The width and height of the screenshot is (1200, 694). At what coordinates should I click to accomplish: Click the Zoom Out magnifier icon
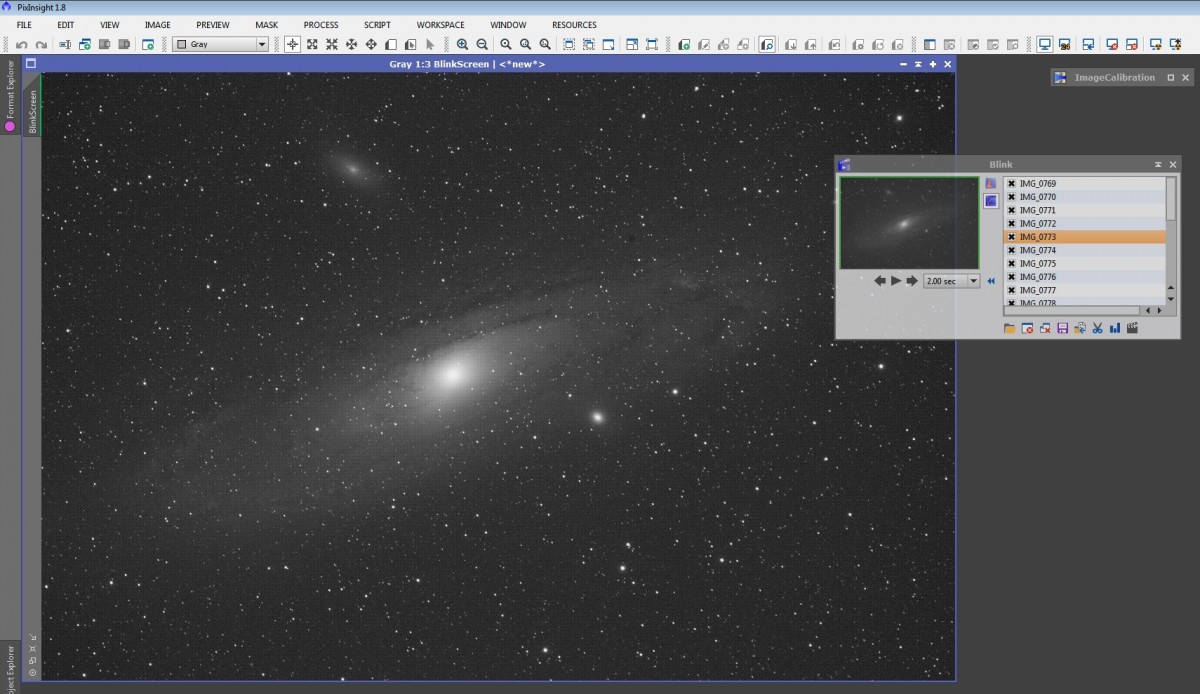click(482, 44)
